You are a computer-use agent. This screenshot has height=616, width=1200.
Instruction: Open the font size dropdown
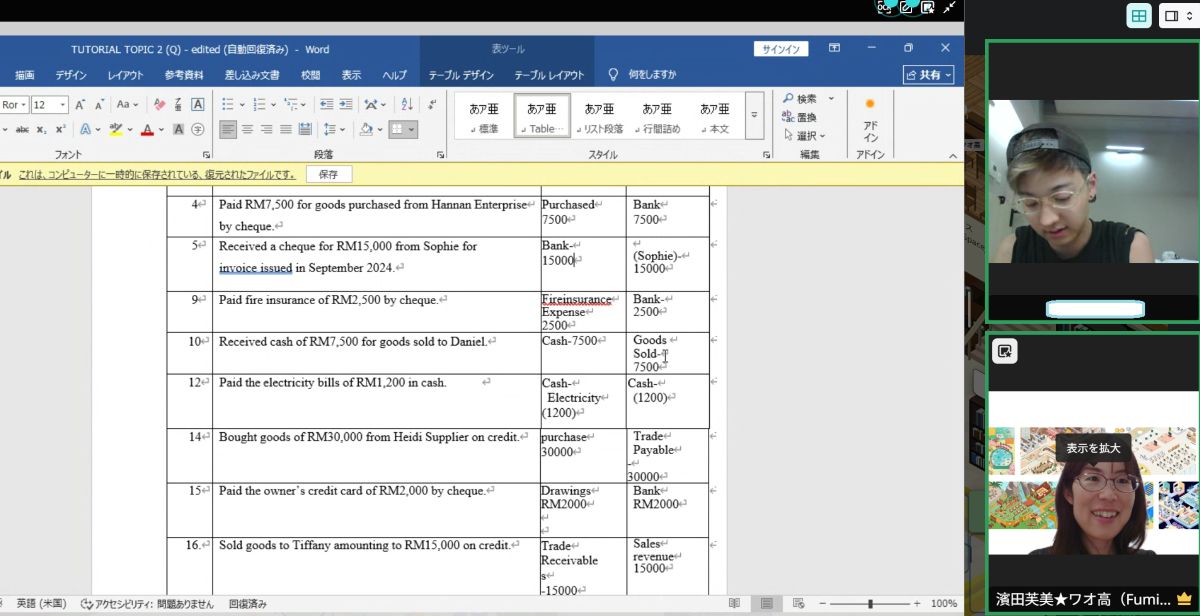(x=63, y=105)
